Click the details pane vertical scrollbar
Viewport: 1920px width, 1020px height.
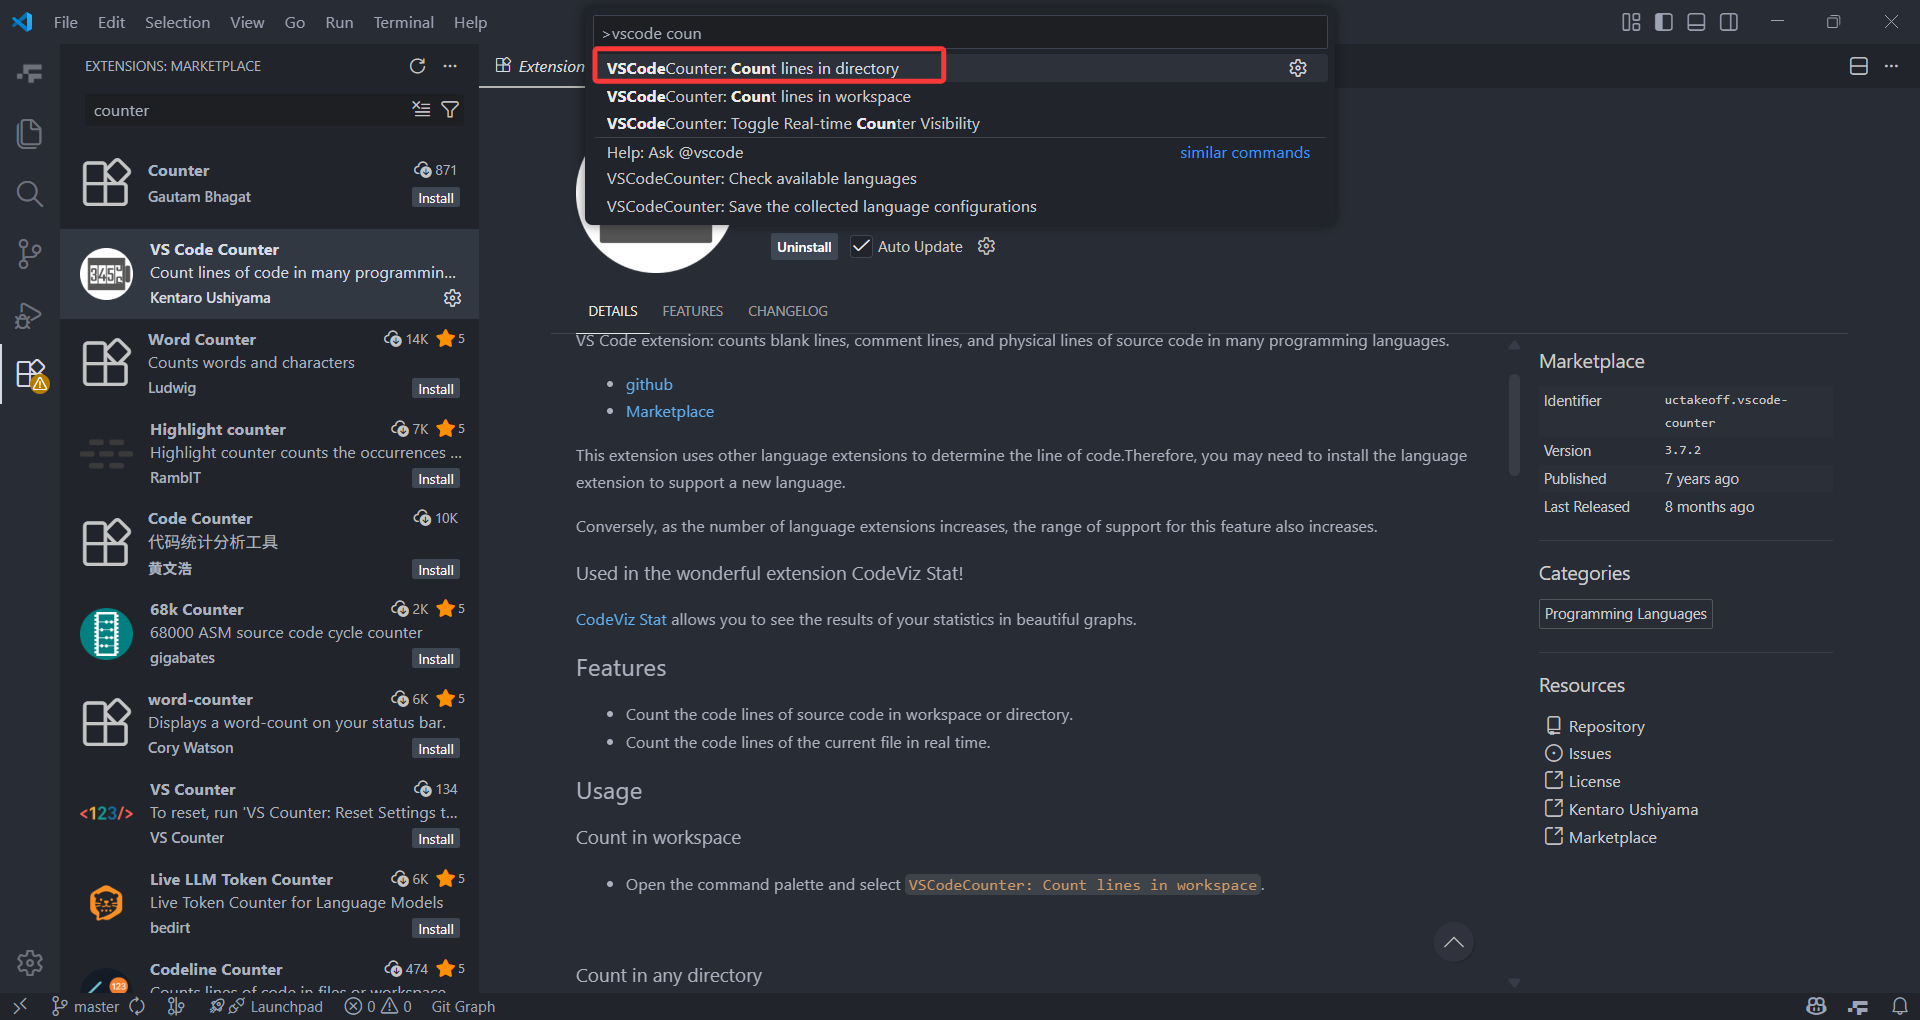[1514, 425]
